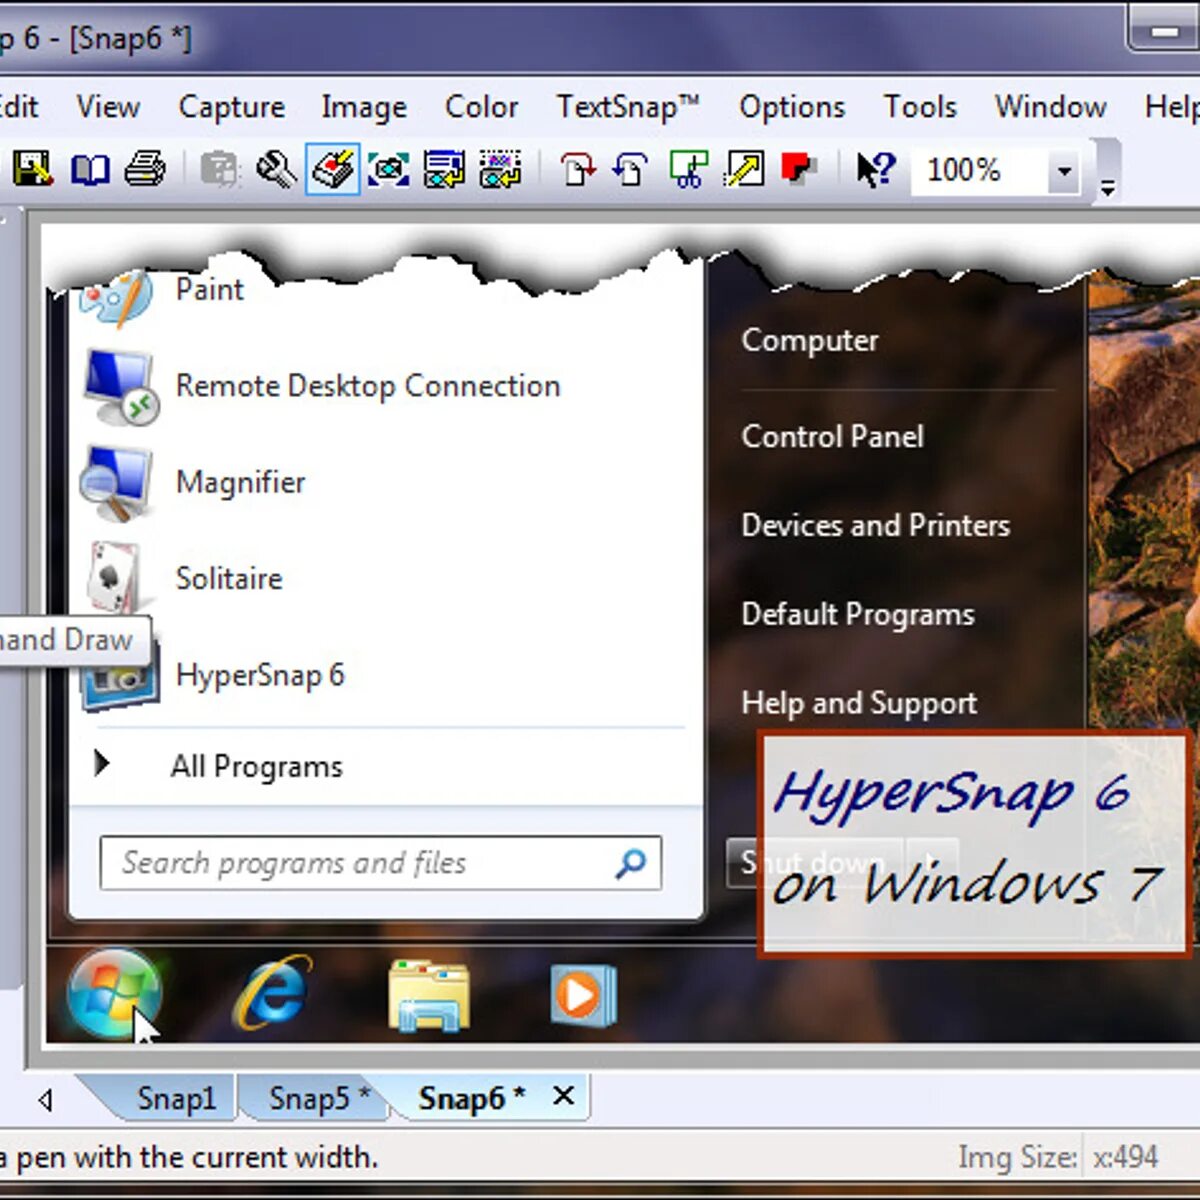This screenshot has height=1200, width=1200.
Task: Click the crop scissors icon
Action: (x=688, y=170)
